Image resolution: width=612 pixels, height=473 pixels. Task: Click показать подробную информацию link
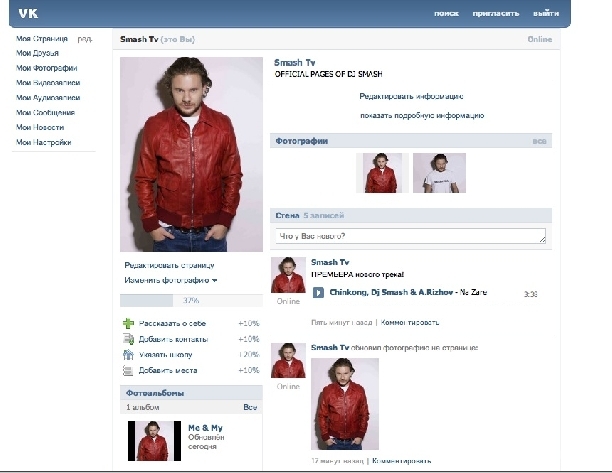tap(422, 116)
